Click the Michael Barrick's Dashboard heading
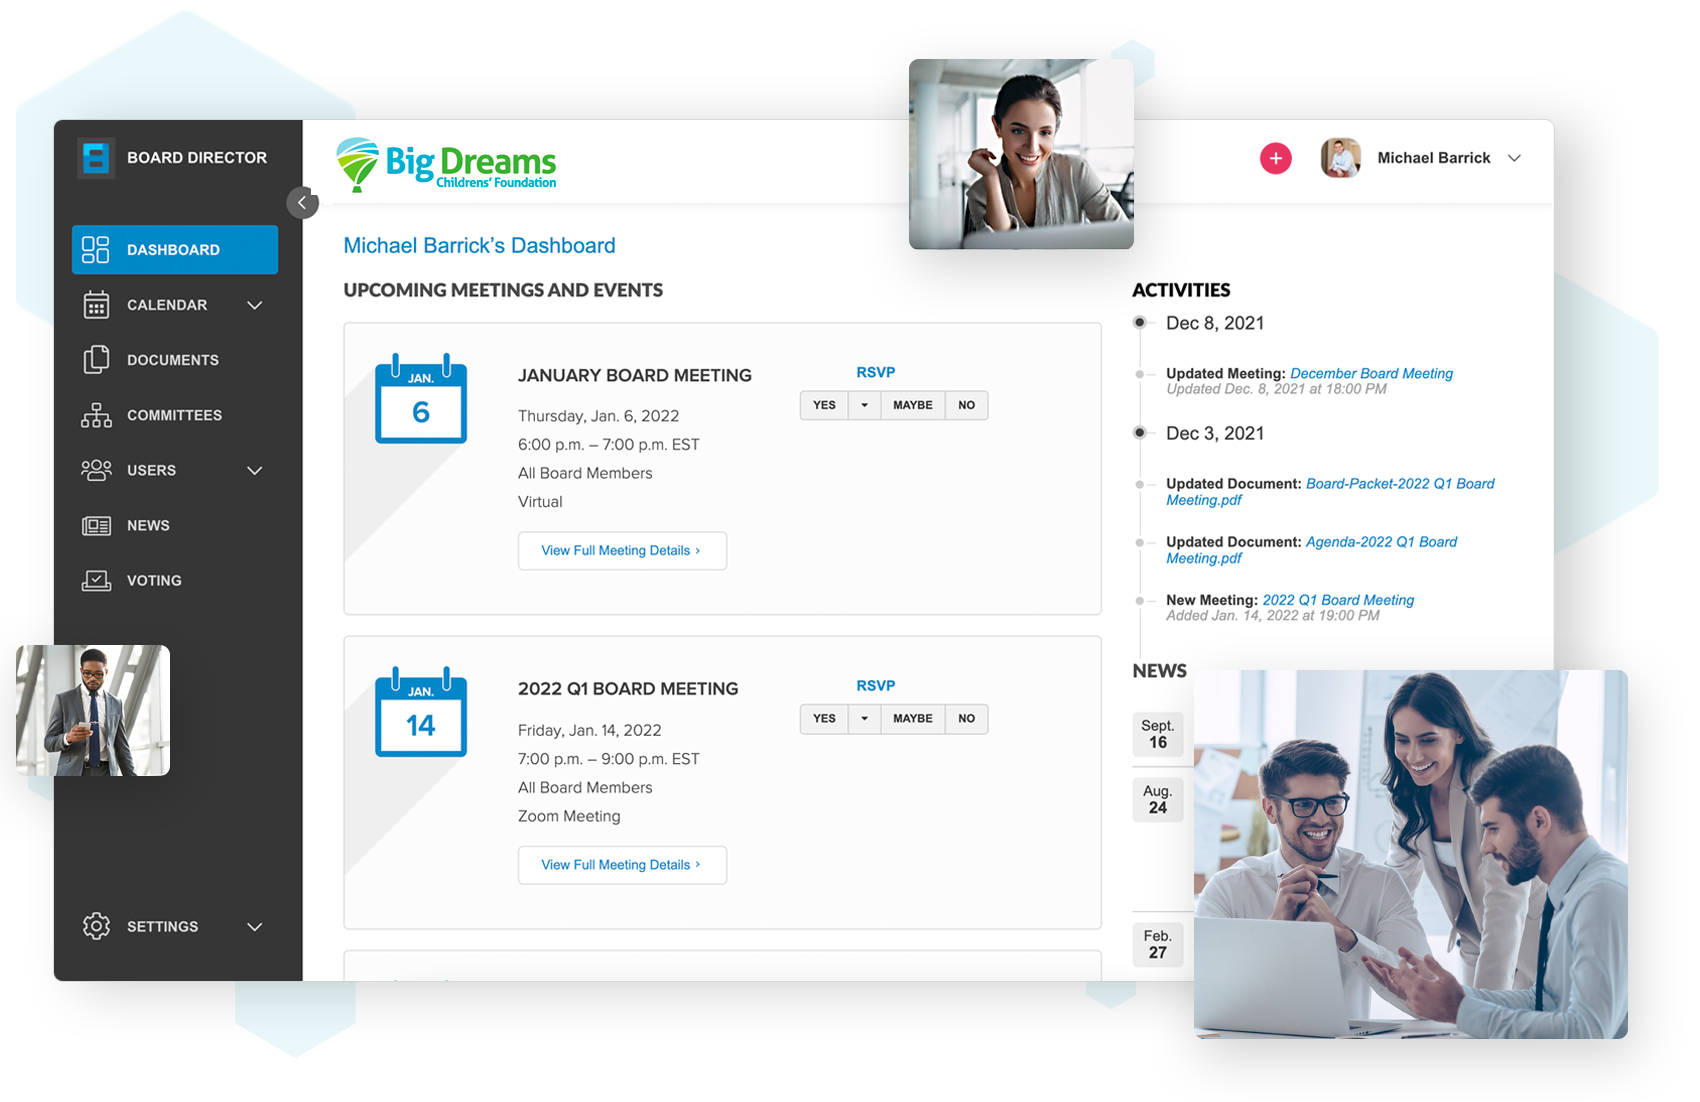This screenshot has height=1102, width=1700. click(479, 246)
